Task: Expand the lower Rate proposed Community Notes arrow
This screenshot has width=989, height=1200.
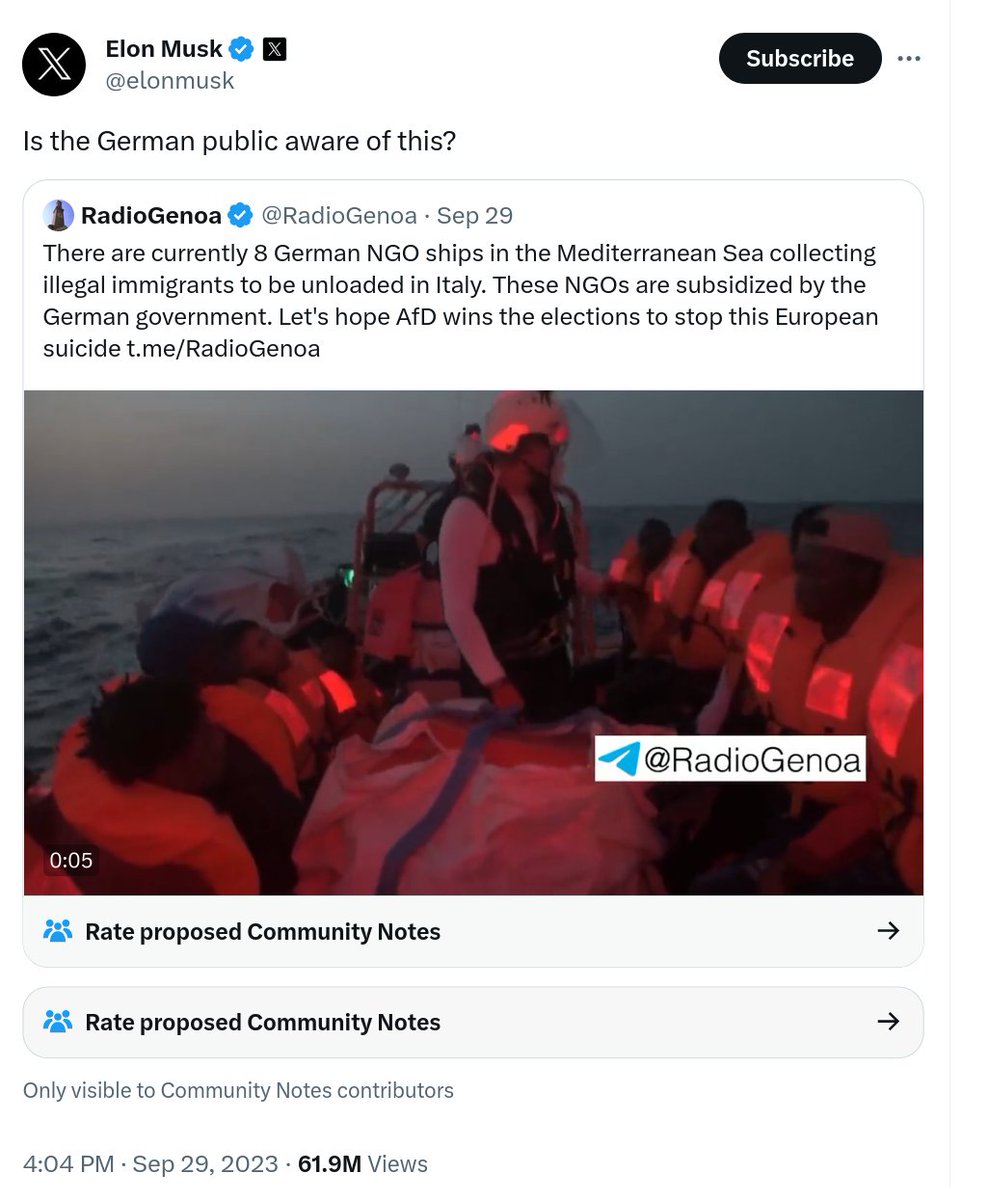Action: click(888, 1022)
